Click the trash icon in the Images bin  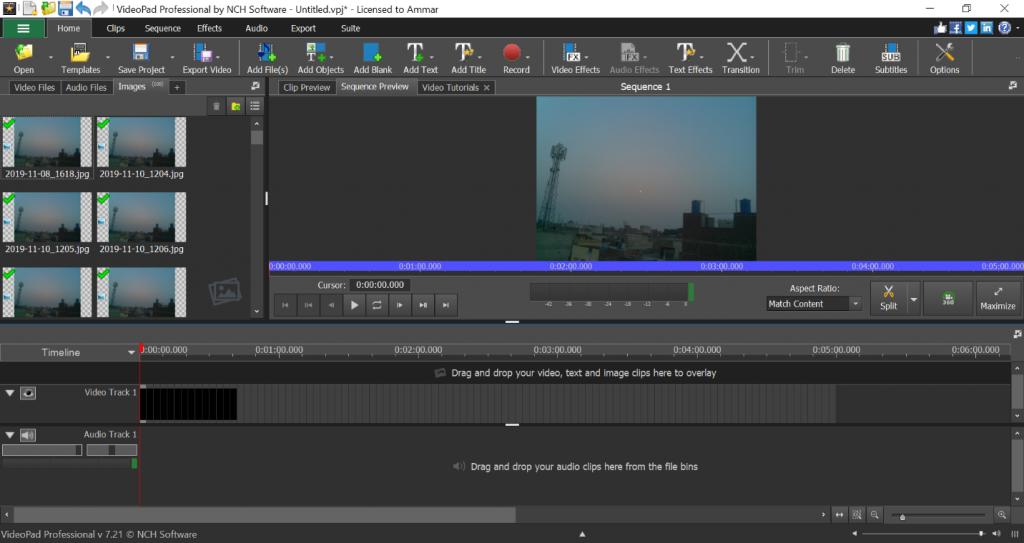(x=217, y=106)
